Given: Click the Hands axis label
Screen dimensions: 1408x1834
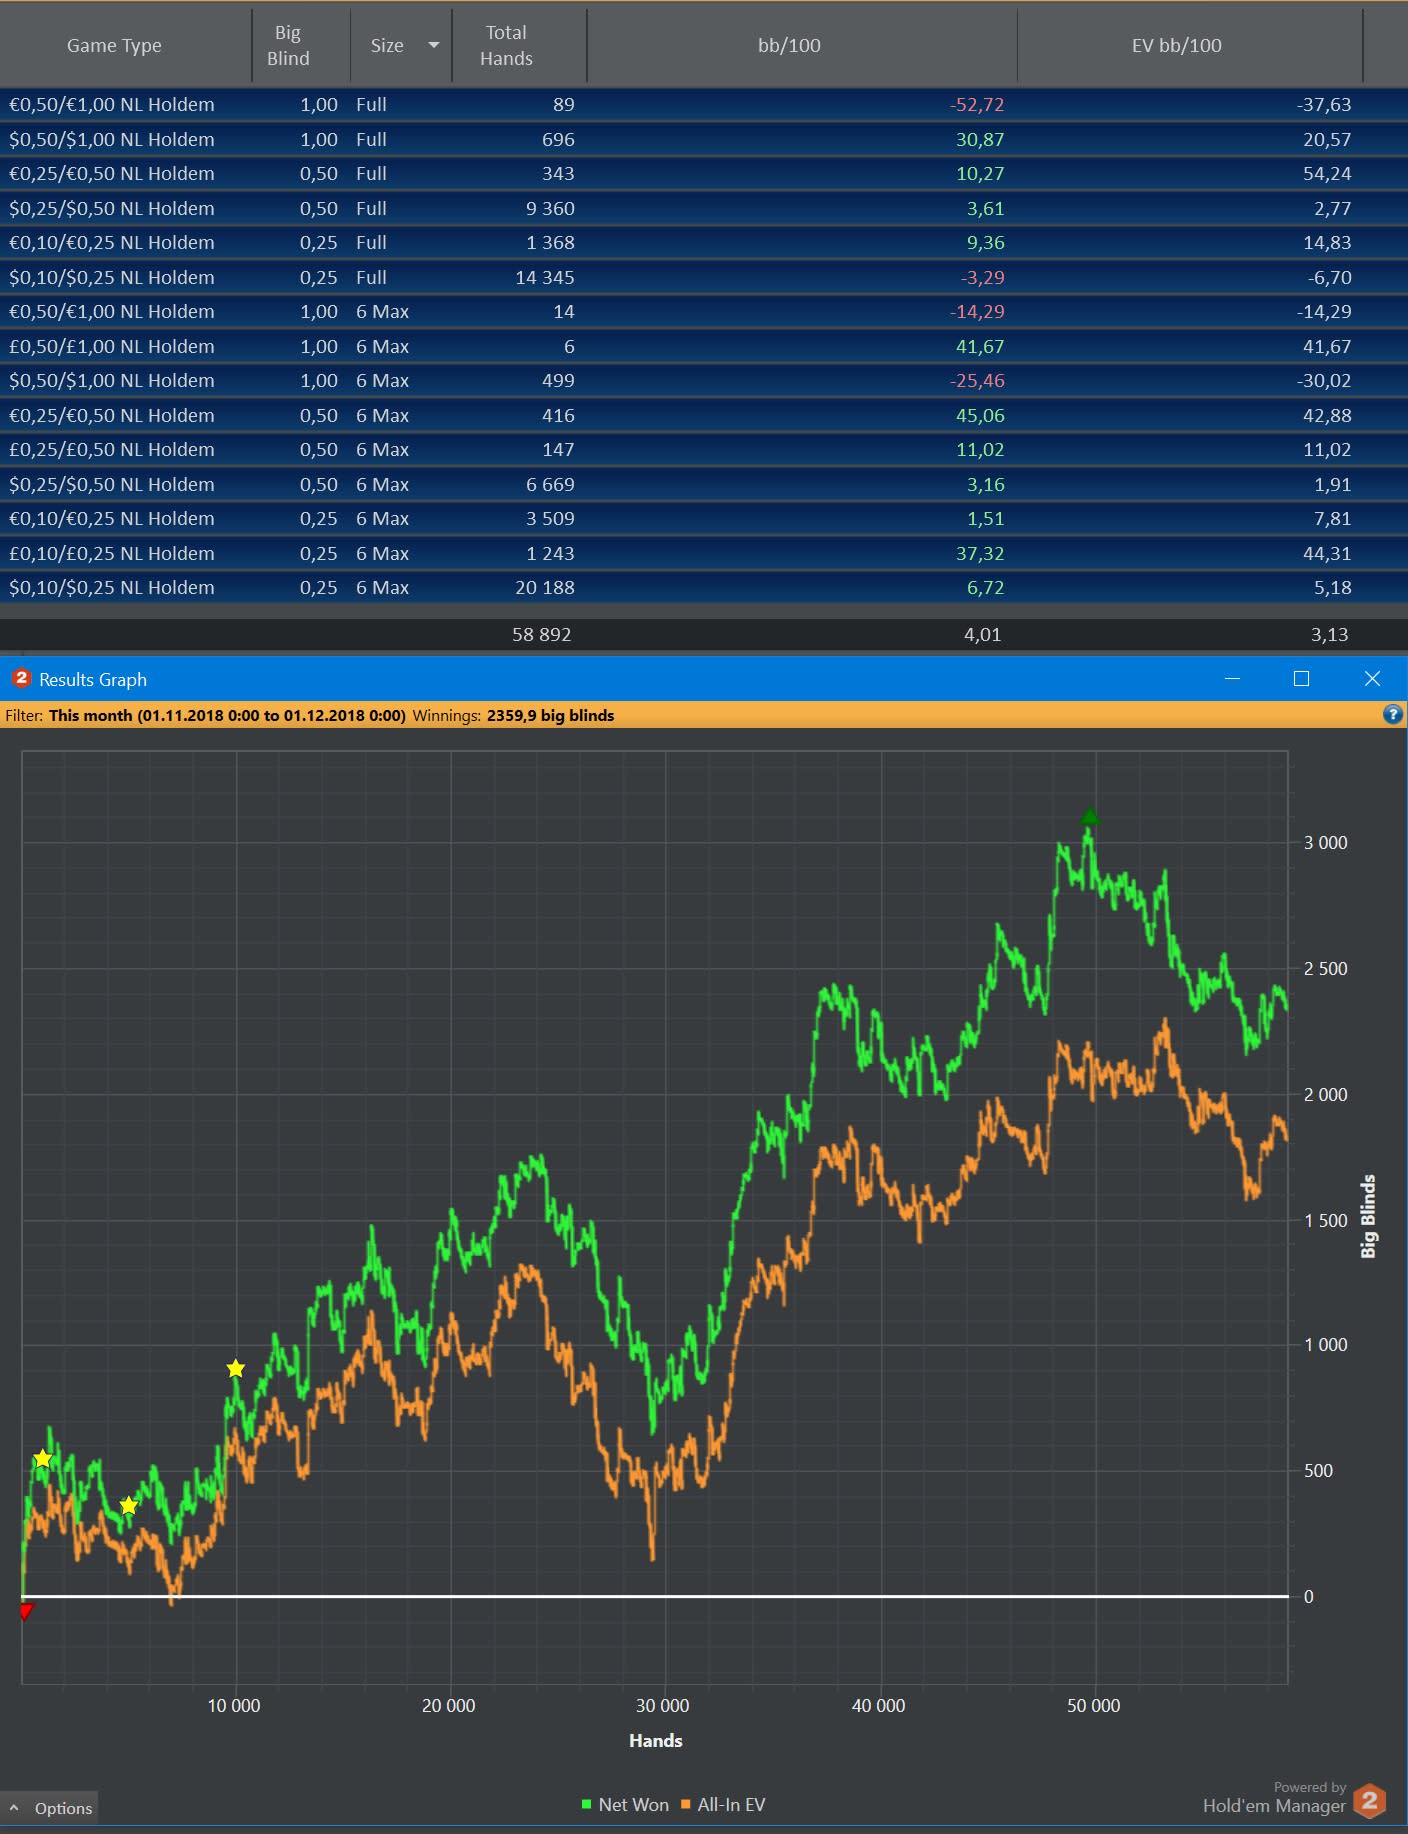Looking at the screenshot, I should [x=656, y=1740].
